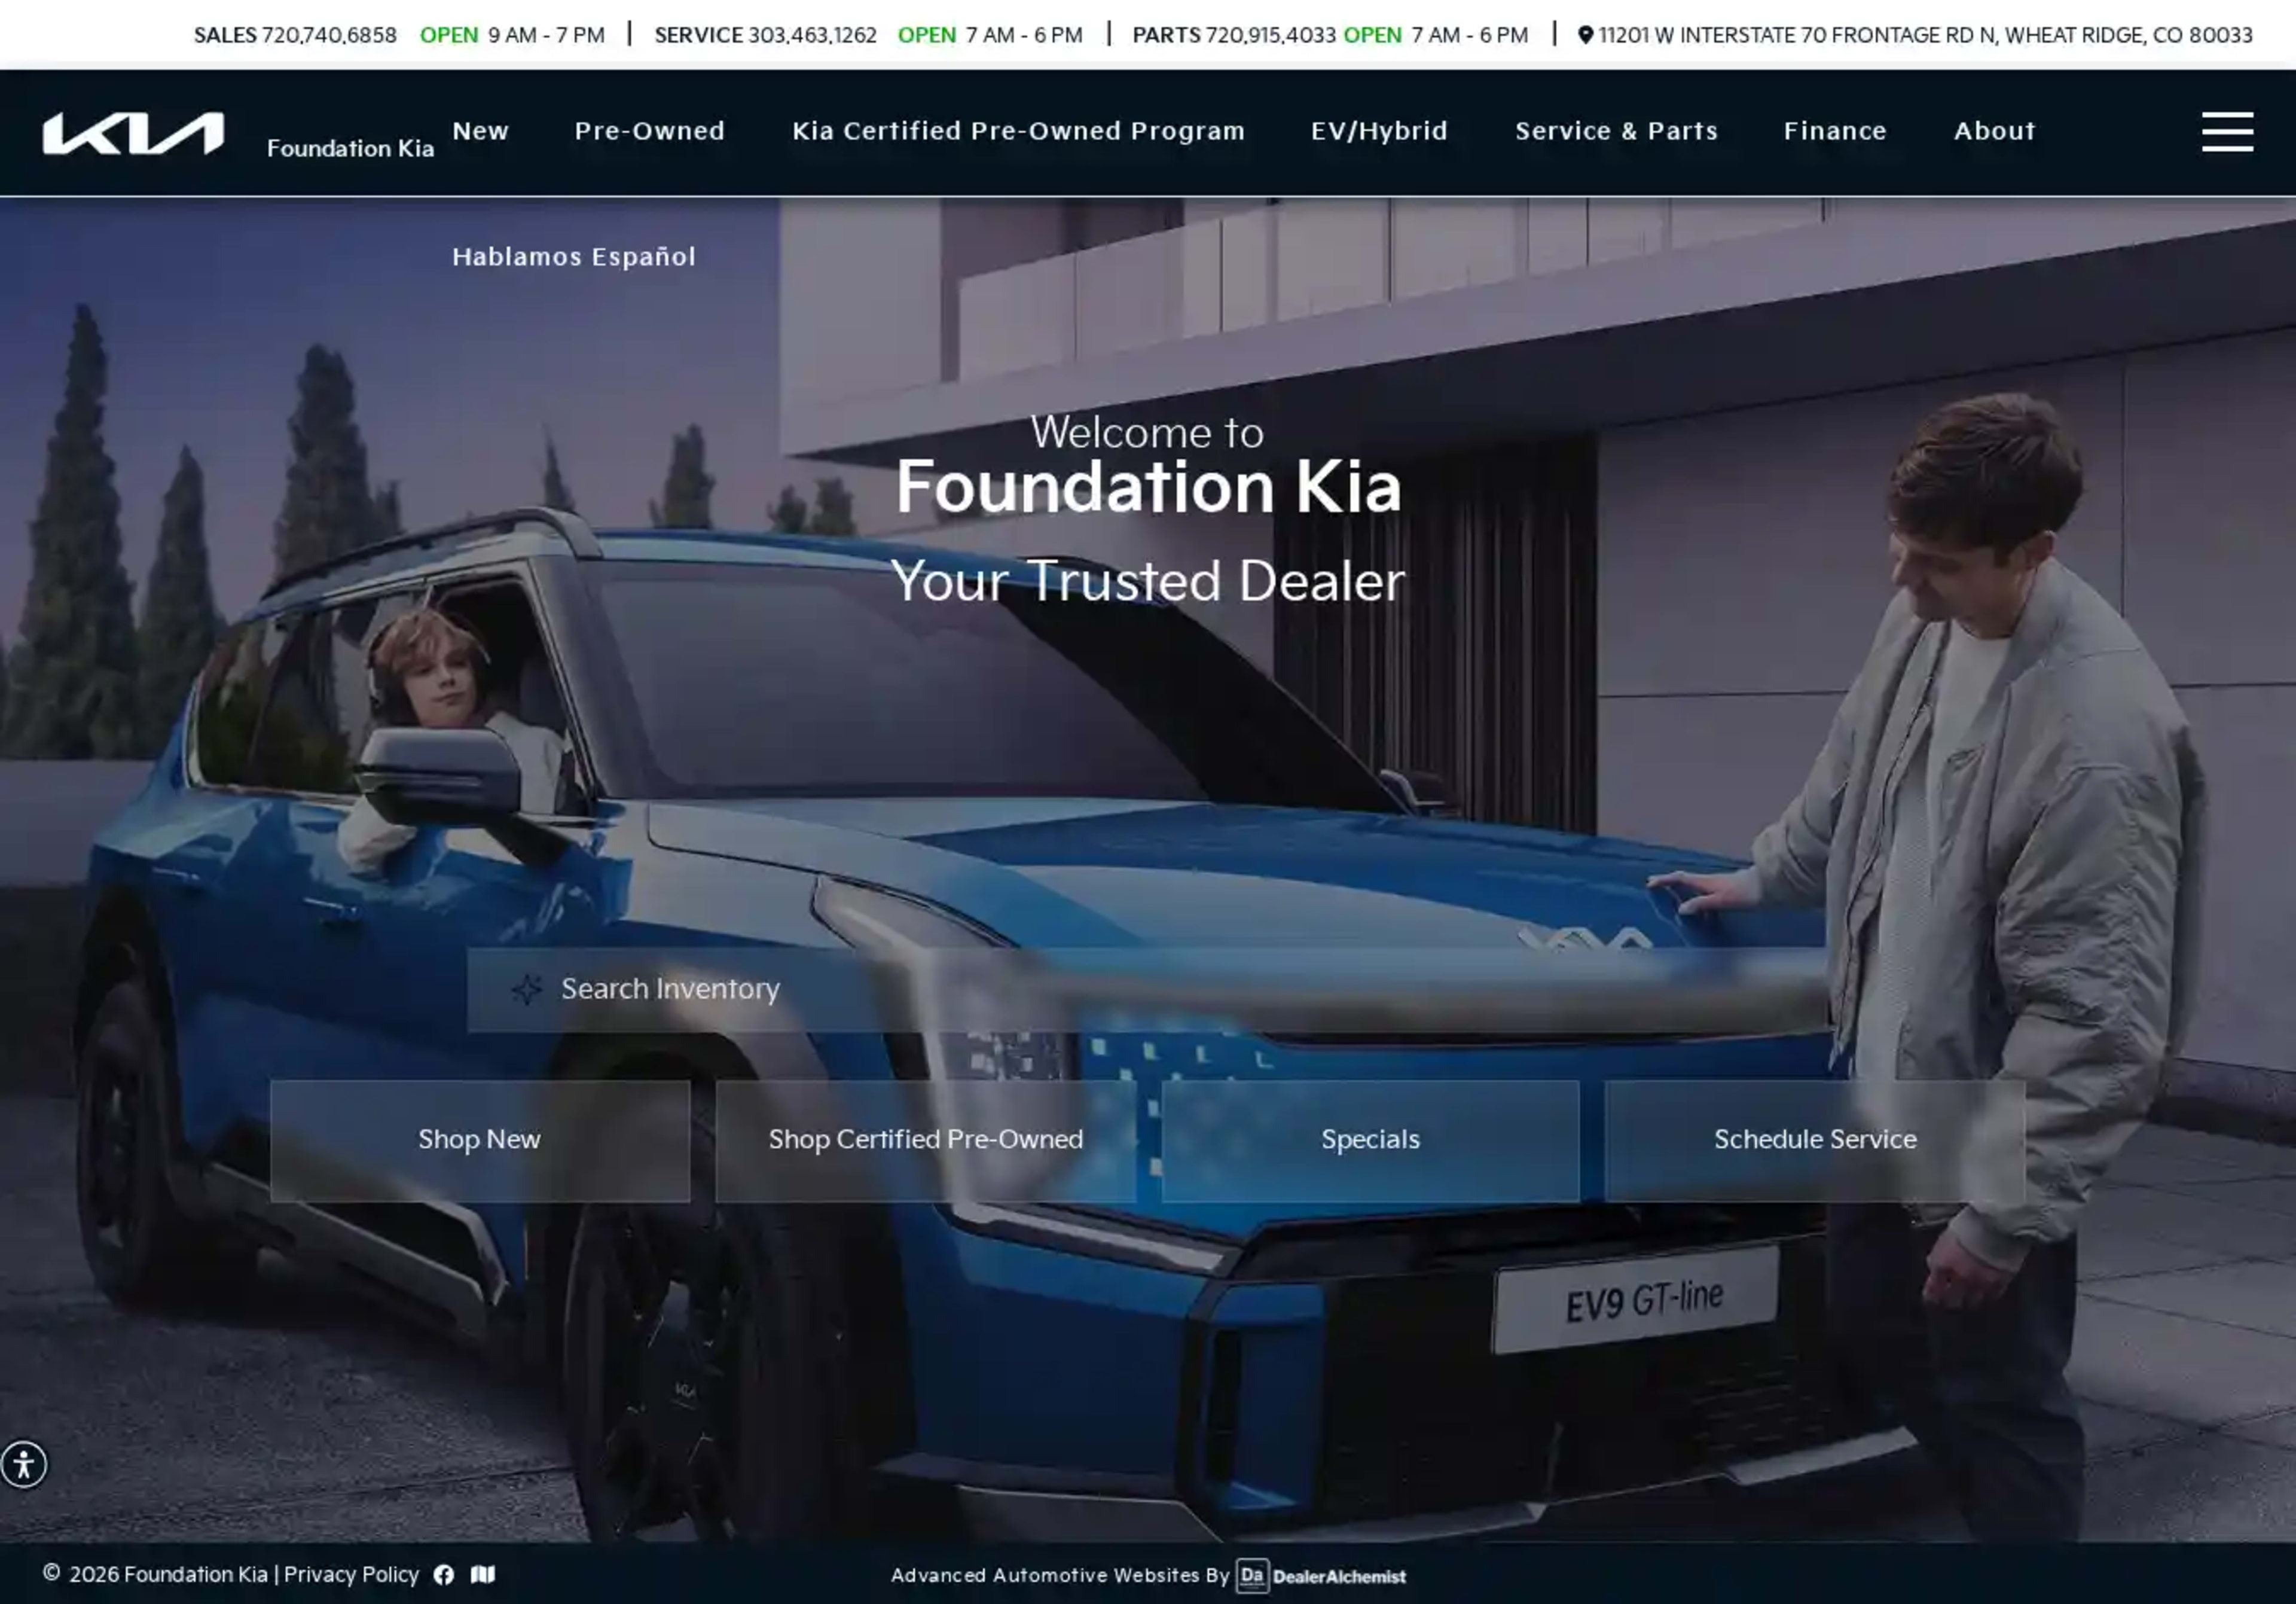Open the accessibility widget icon
This screenshot has height=1604, width=2296.
pos(24,1465)
